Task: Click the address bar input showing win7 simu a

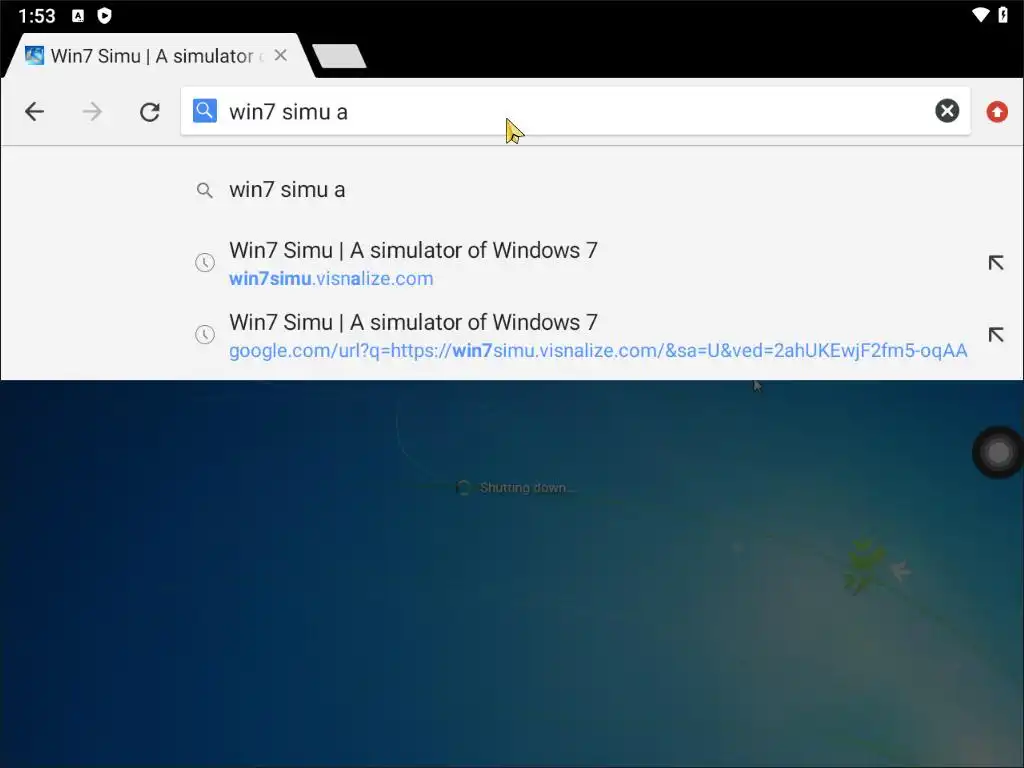Action: click(575, 112)
